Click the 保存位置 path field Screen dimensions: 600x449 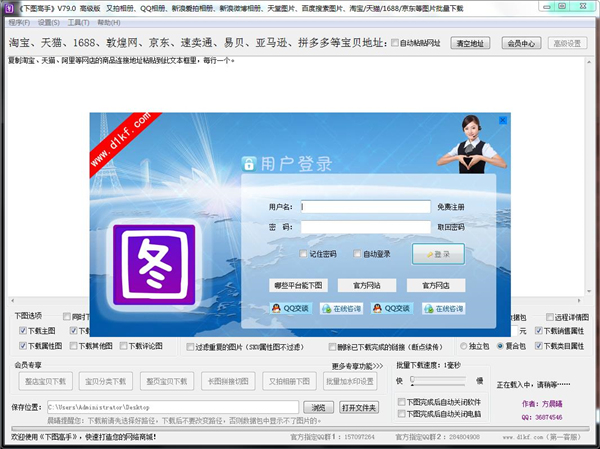pyautogui.click(x=173, y=407)
